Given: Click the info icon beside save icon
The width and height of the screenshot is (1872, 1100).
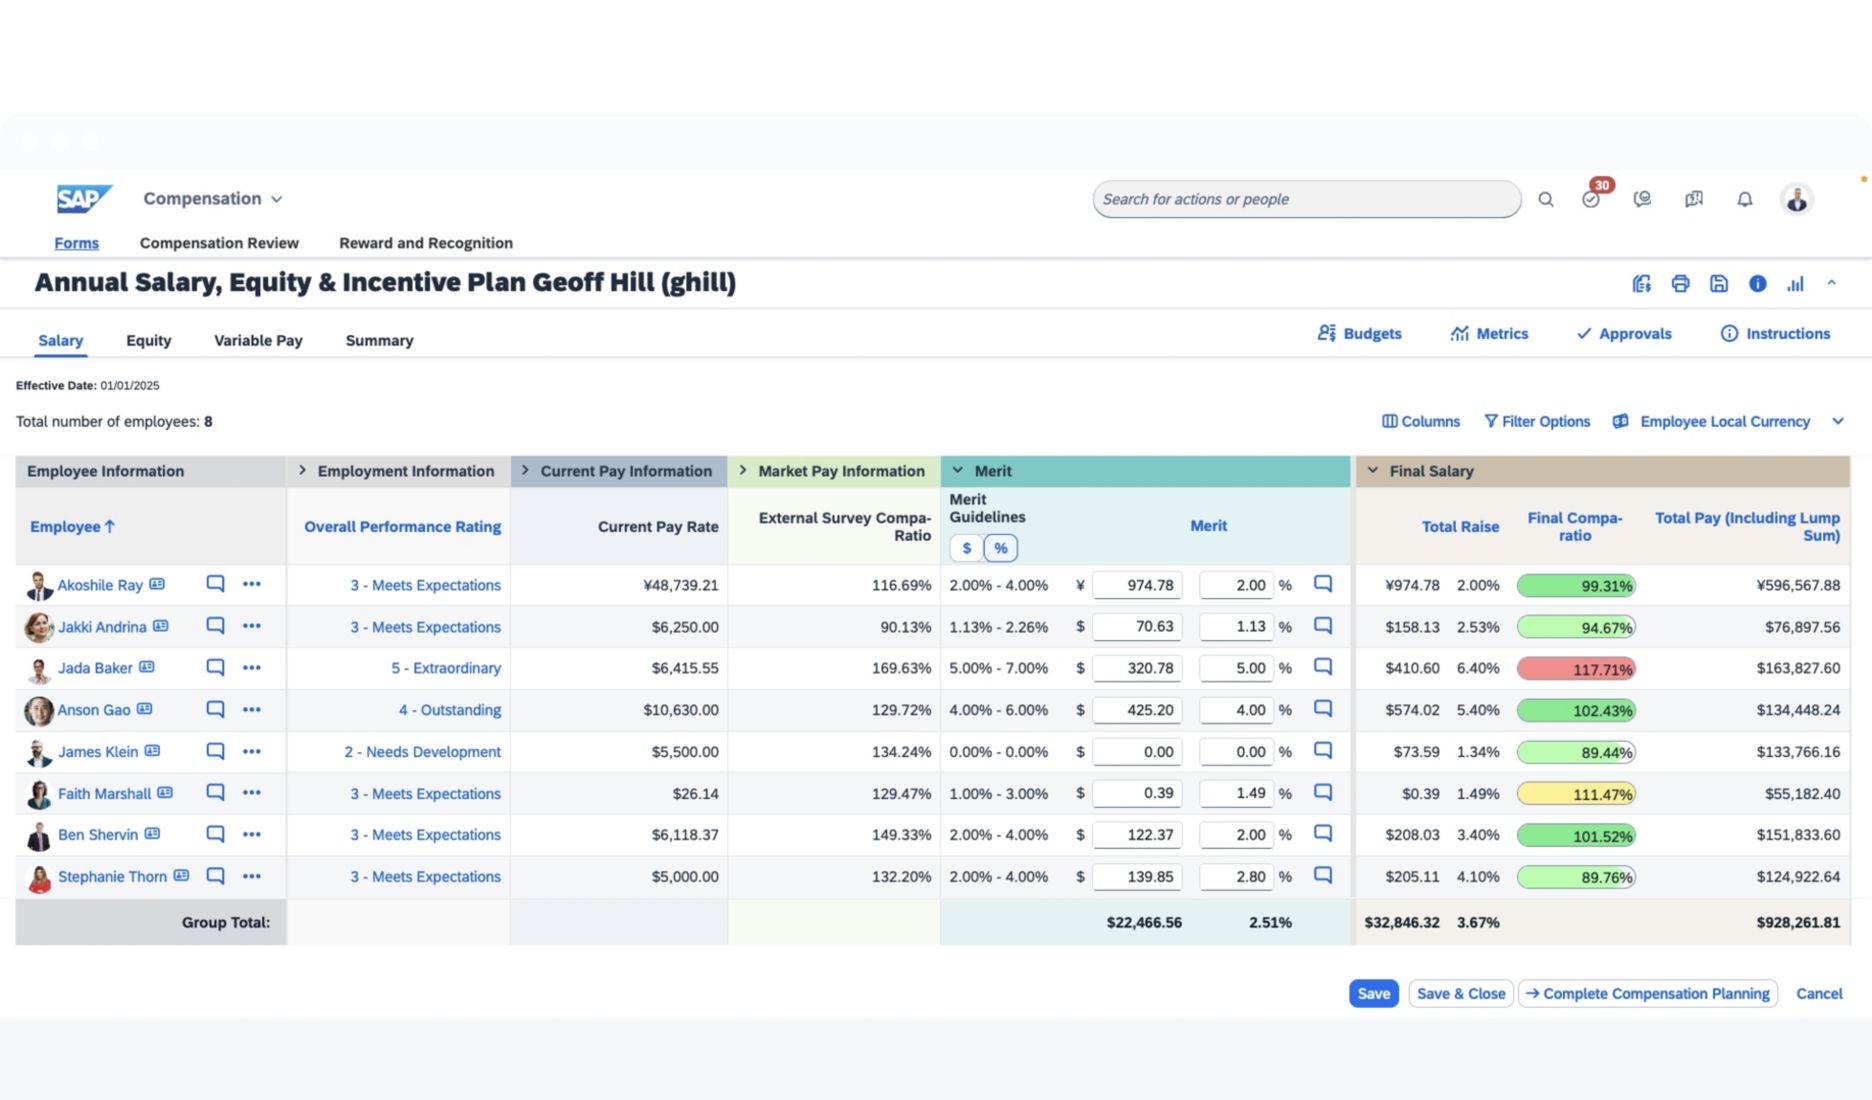Looking at the screenshot, I should pyautogui.click(x=1757, y=284).
